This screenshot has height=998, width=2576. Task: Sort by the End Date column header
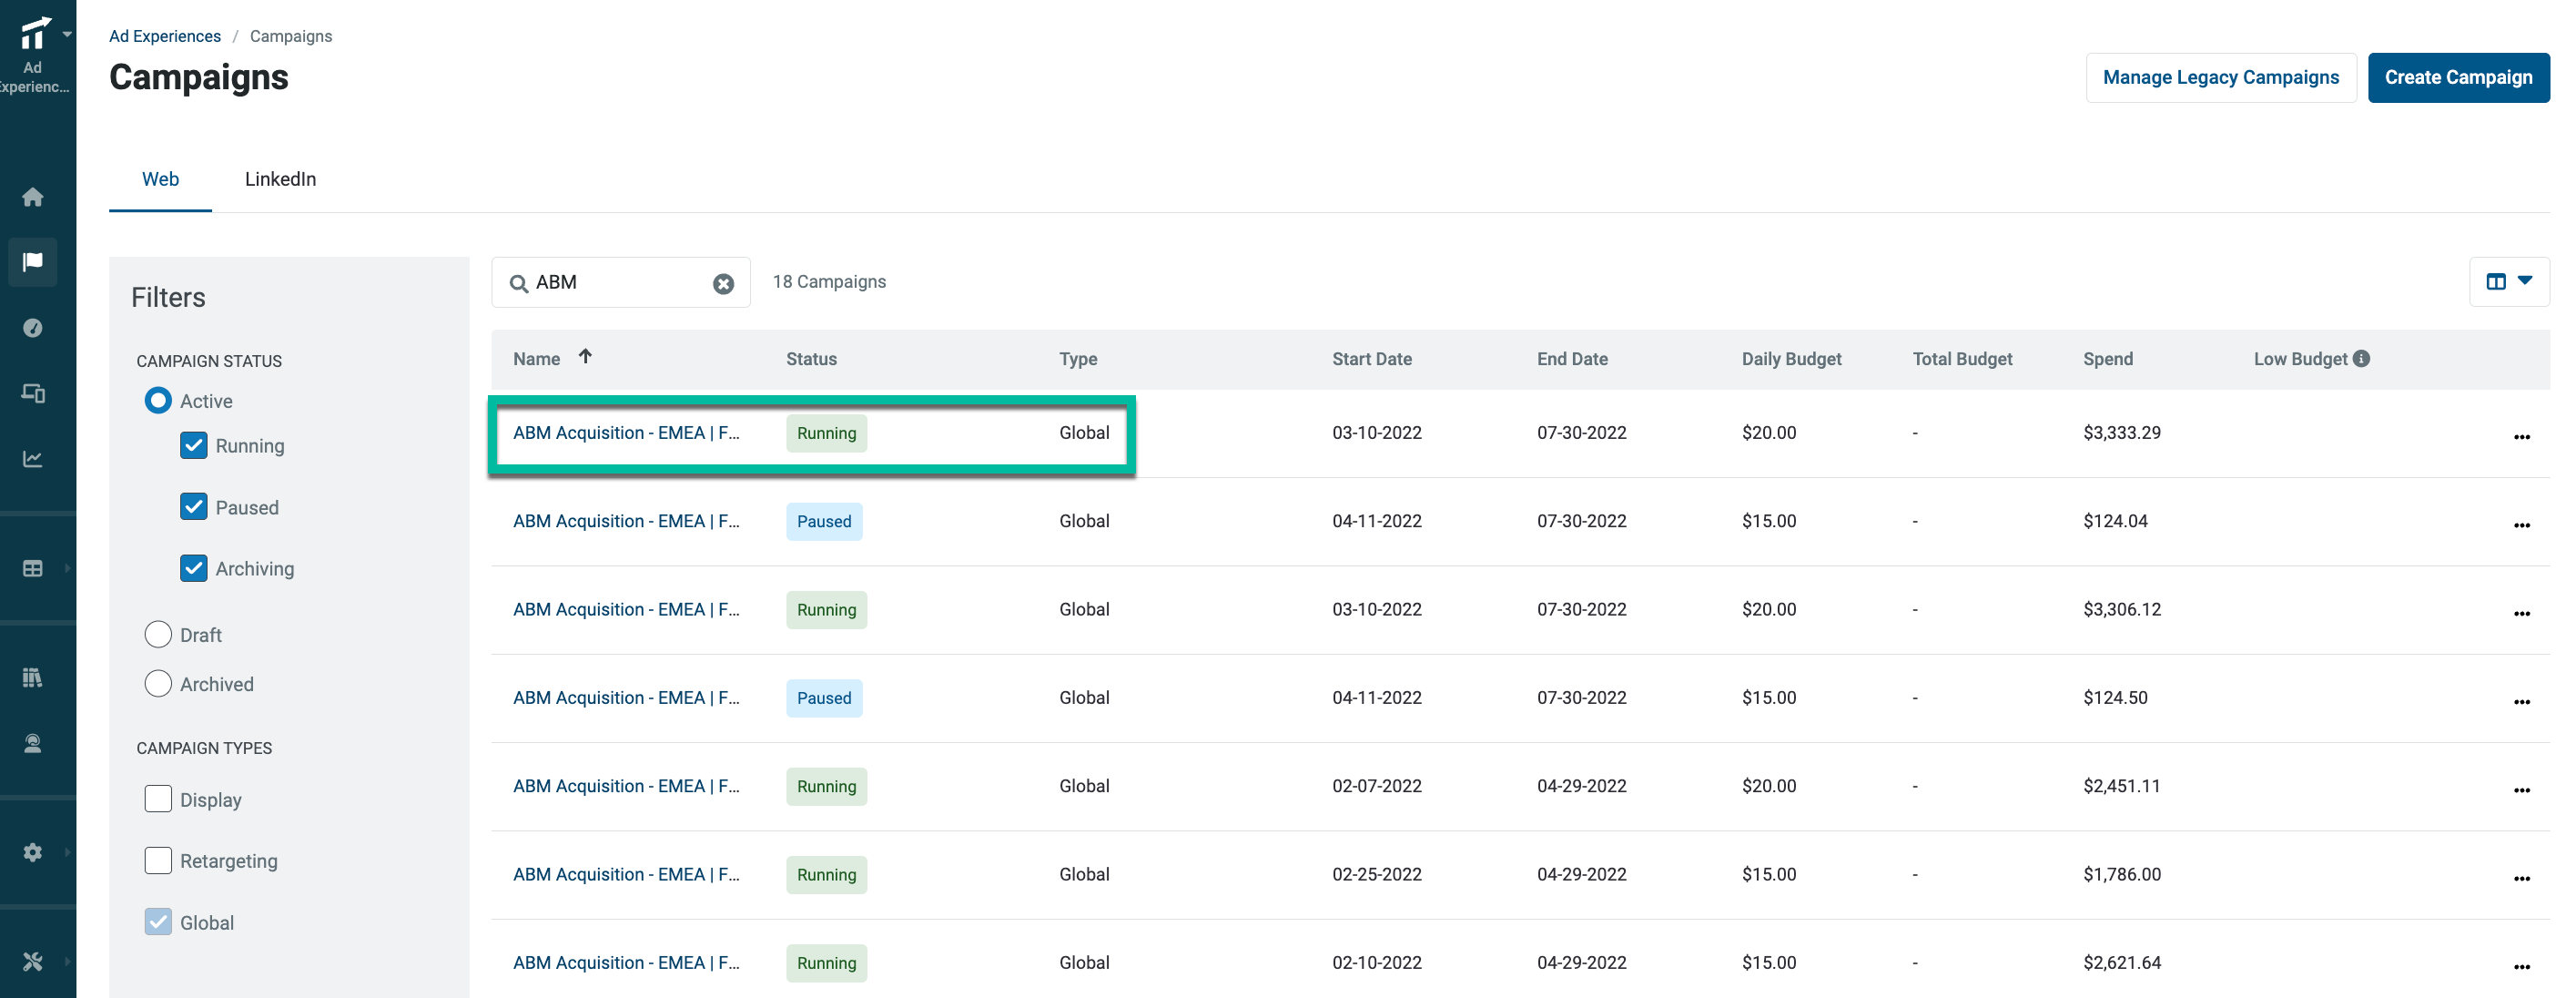pyautogui.click(x=1572, y=359)
